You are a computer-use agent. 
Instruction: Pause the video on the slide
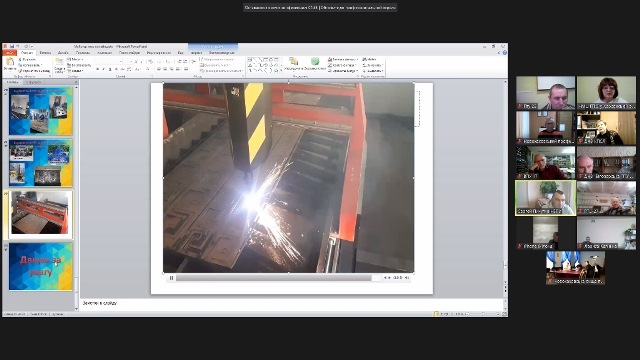click(x=171, y=278)
